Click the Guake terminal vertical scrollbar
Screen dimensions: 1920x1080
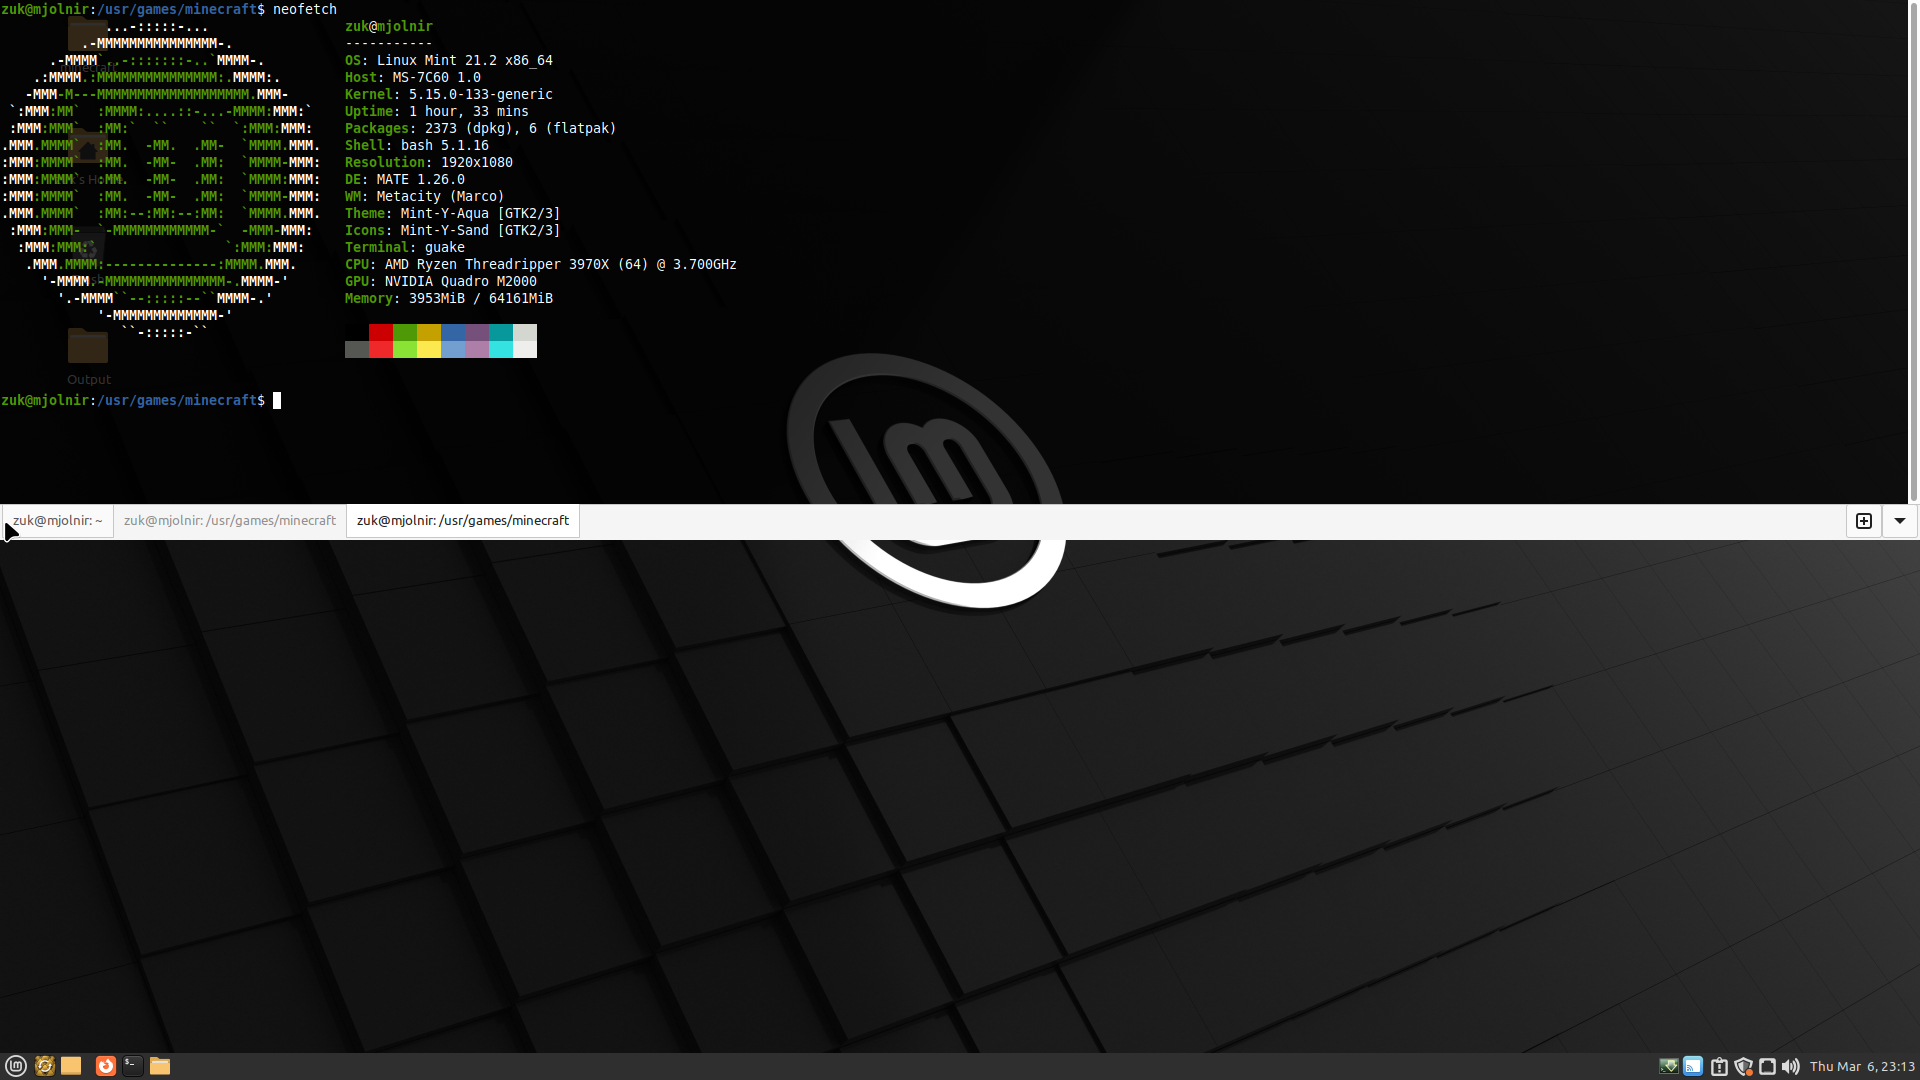pos(1914,250)
